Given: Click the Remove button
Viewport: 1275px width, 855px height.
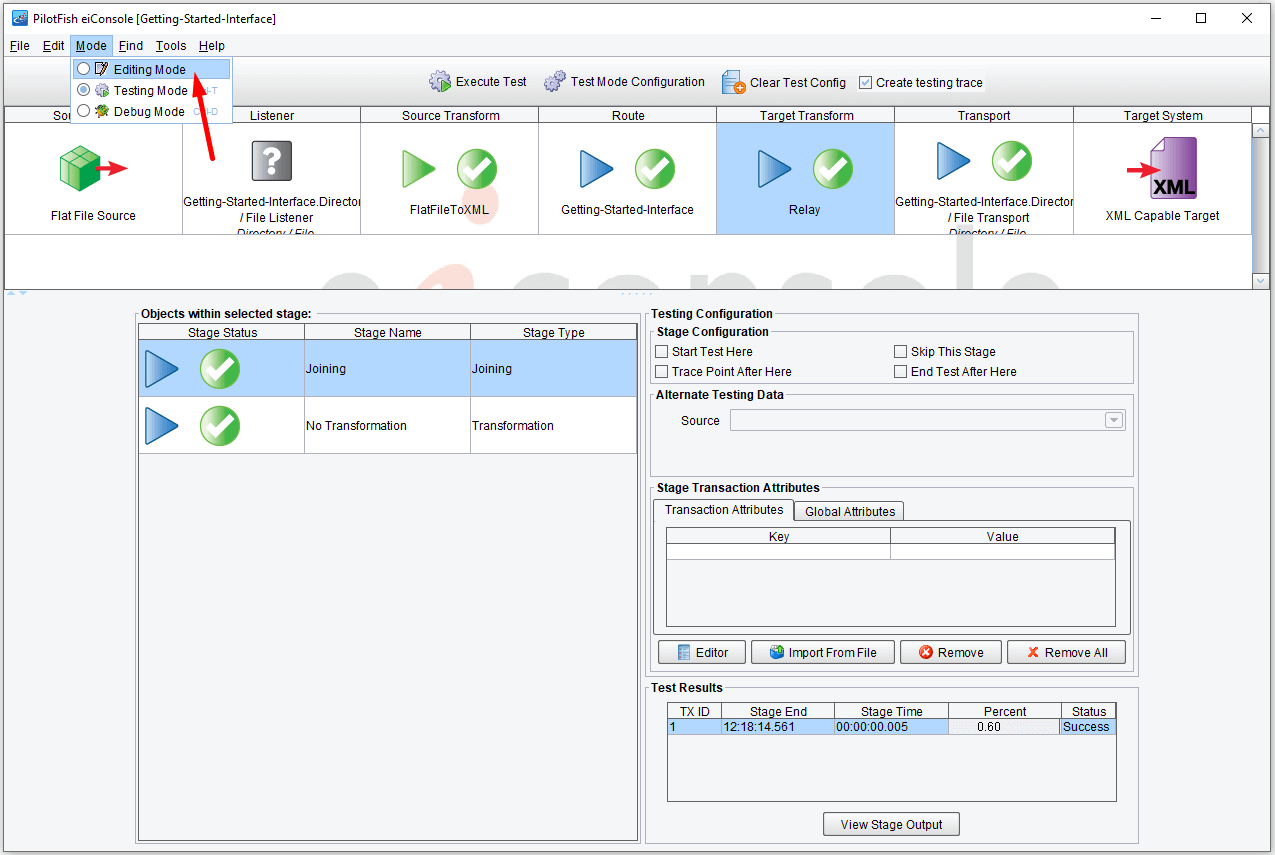Looking at the screenshot, I should (952, 653).
